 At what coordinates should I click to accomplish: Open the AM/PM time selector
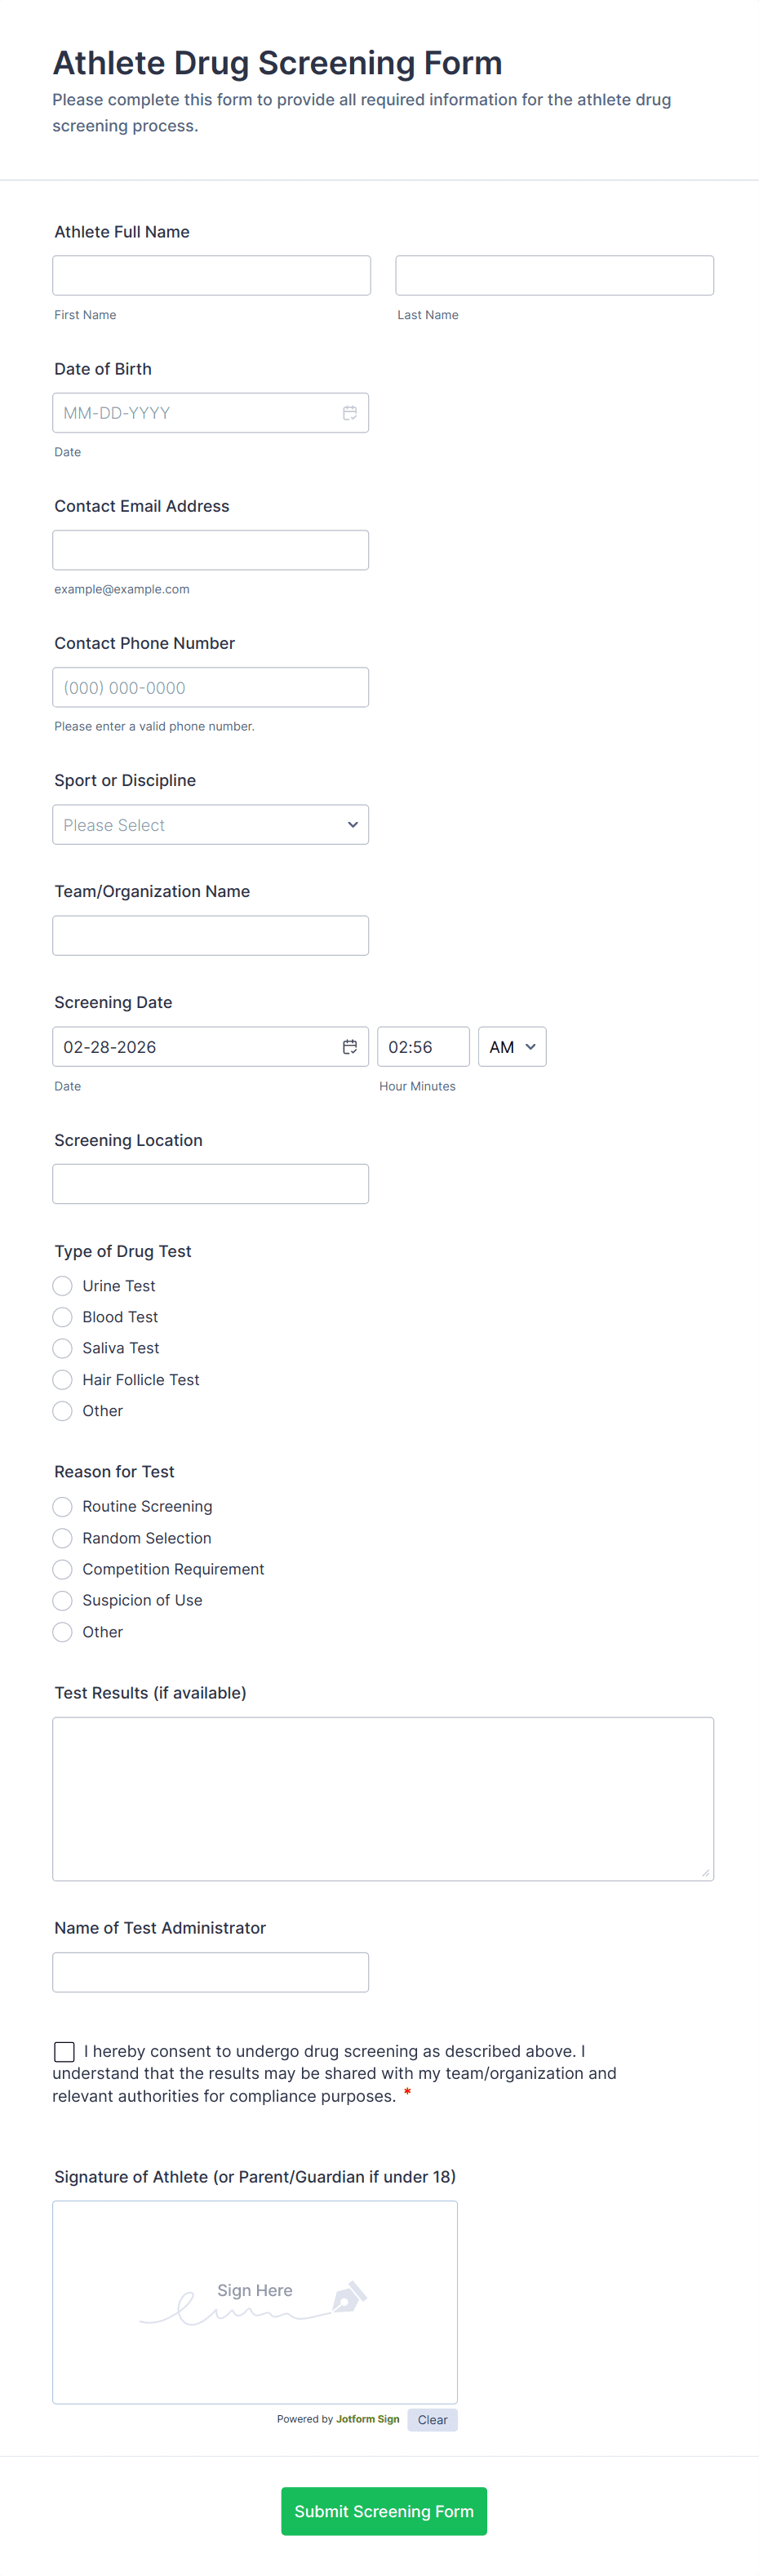click(512, 1047)
